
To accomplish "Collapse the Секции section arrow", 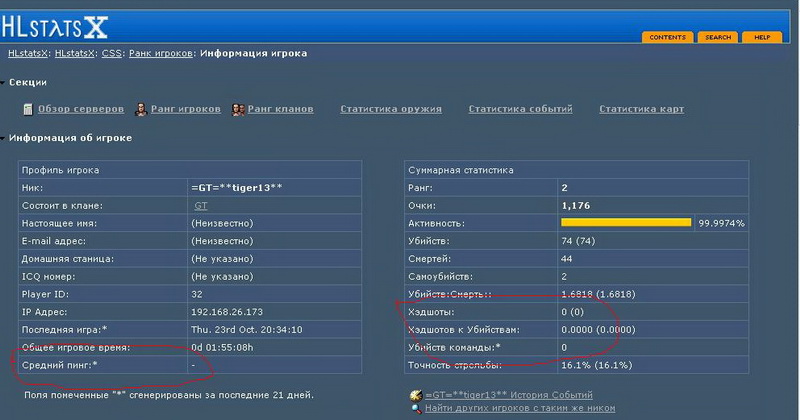I will click(x=4, y=82).
